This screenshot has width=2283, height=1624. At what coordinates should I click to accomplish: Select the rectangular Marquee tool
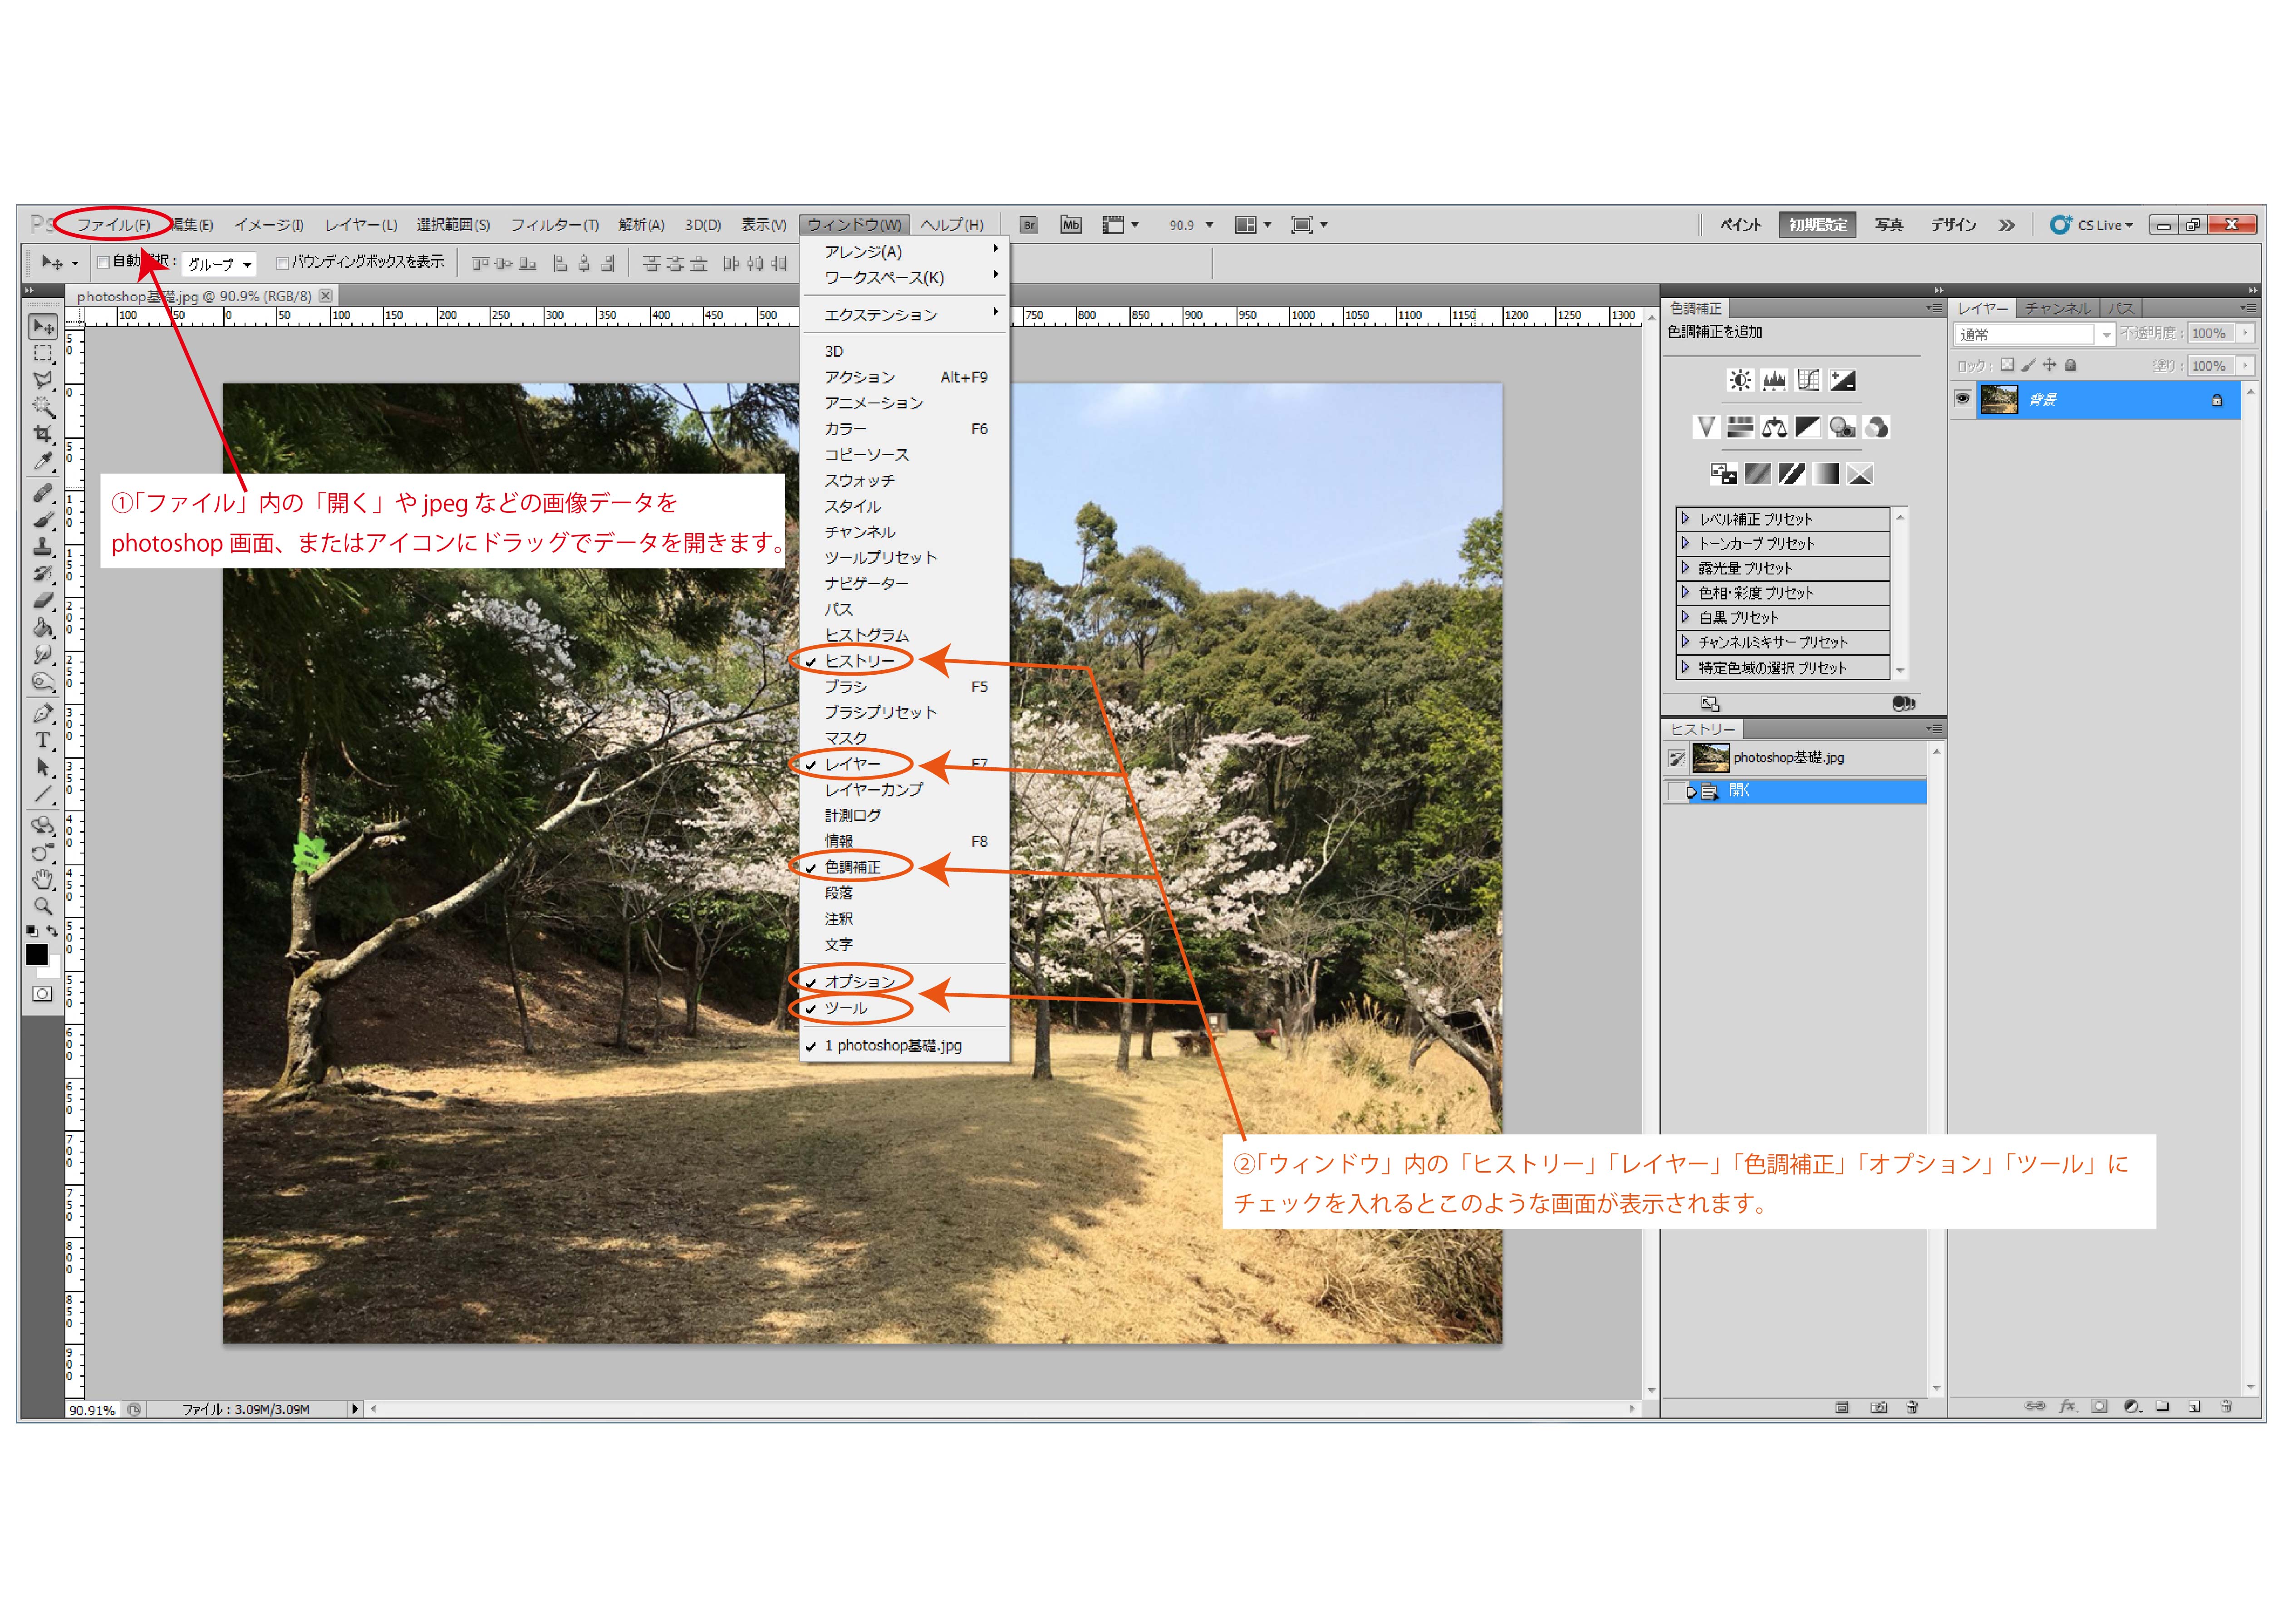coord(42,354)
